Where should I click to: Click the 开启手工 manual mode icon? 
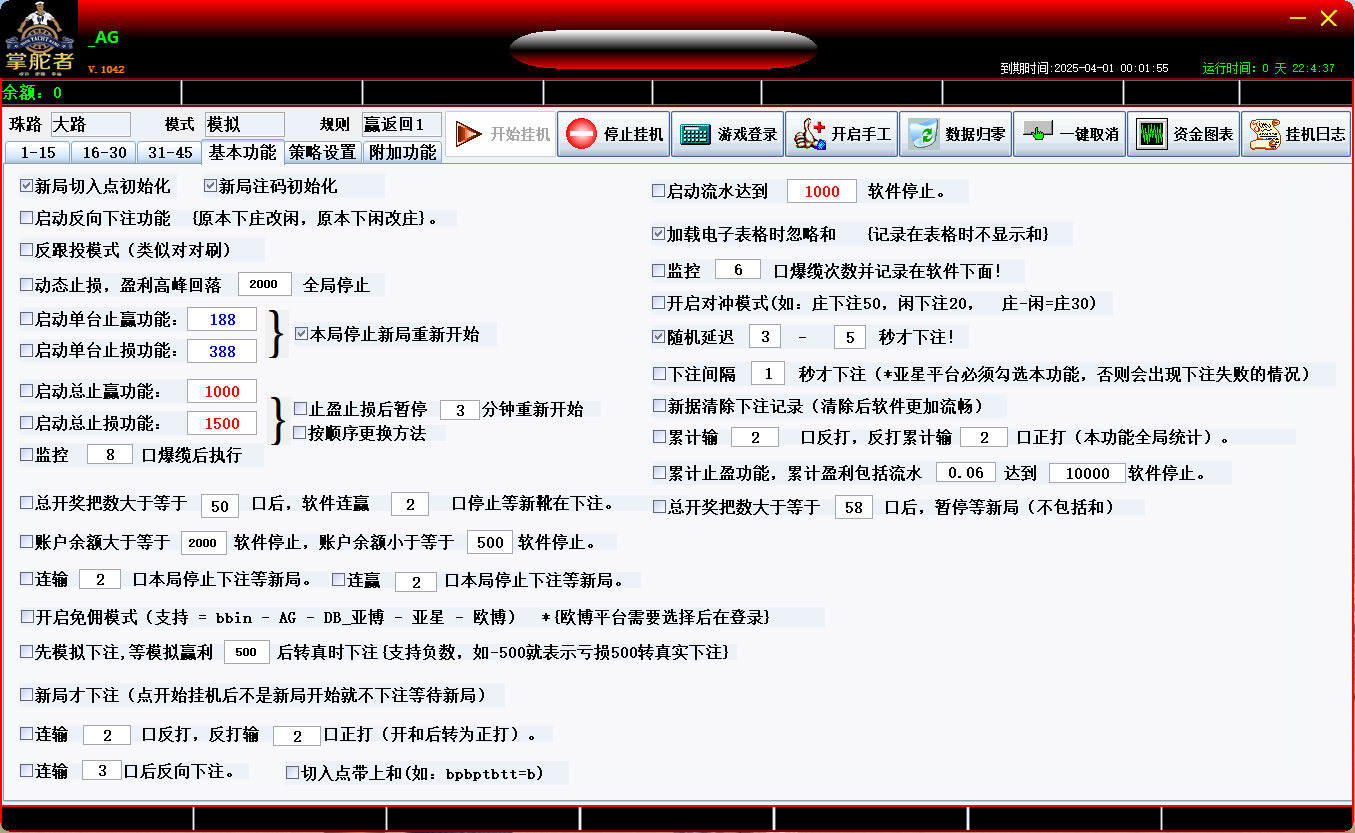coord(810,134)
